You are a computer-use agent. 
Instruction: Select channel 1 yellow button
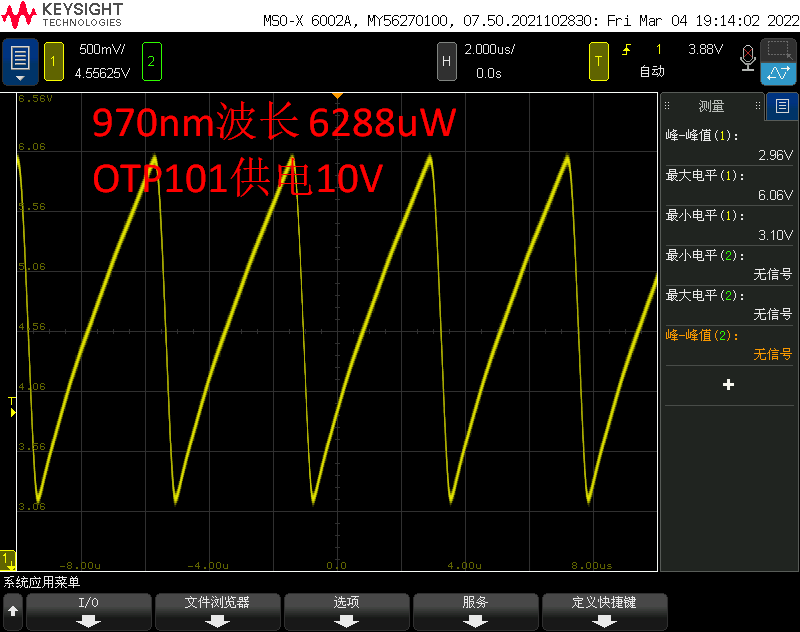pos(54,62)
